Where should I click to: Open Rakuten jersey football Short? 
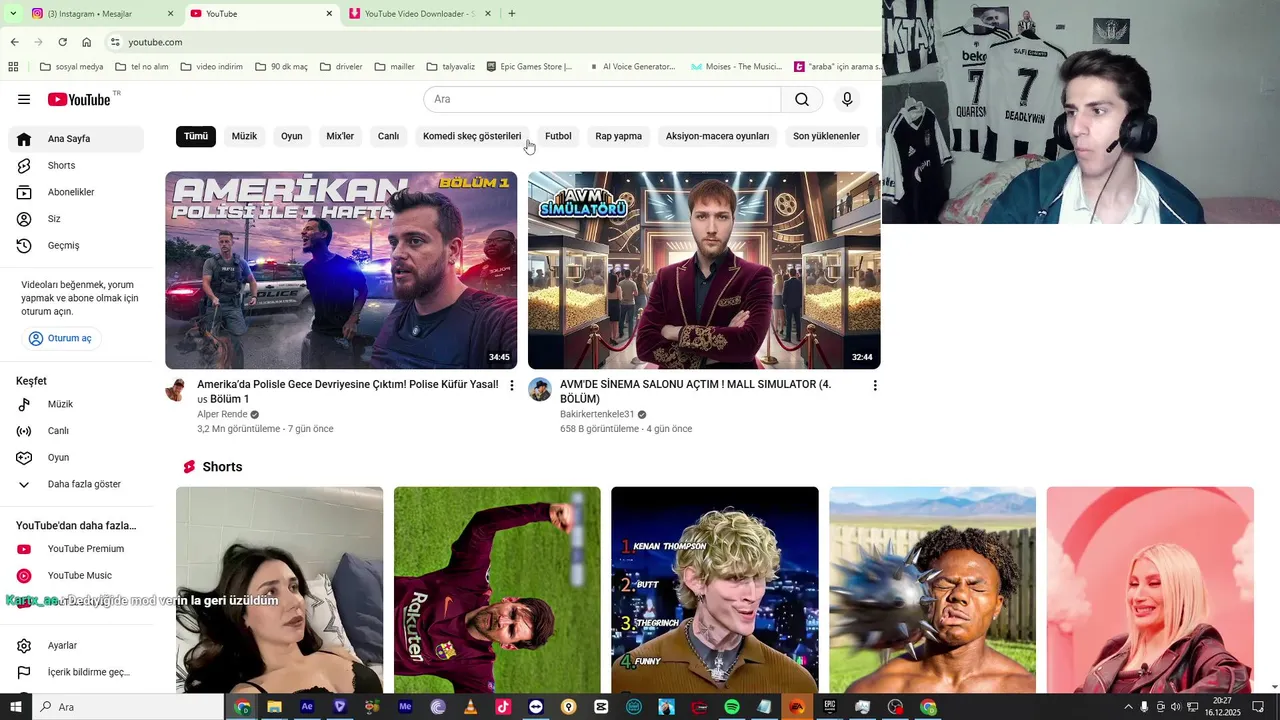tap(497, 589)
